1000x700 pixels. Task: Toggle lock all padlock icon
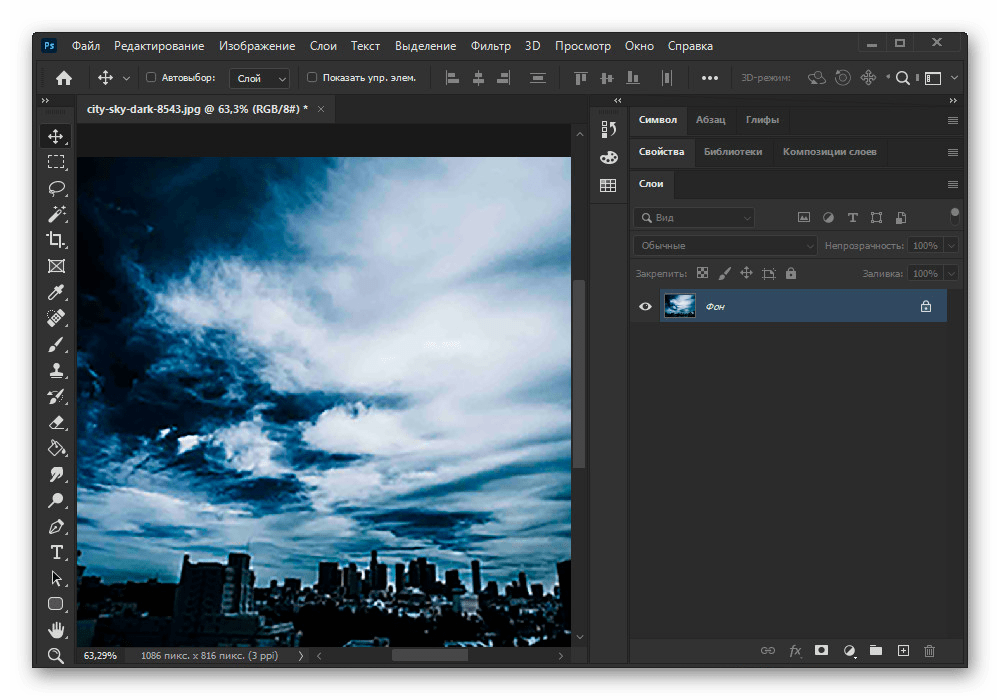pos(791,273)
